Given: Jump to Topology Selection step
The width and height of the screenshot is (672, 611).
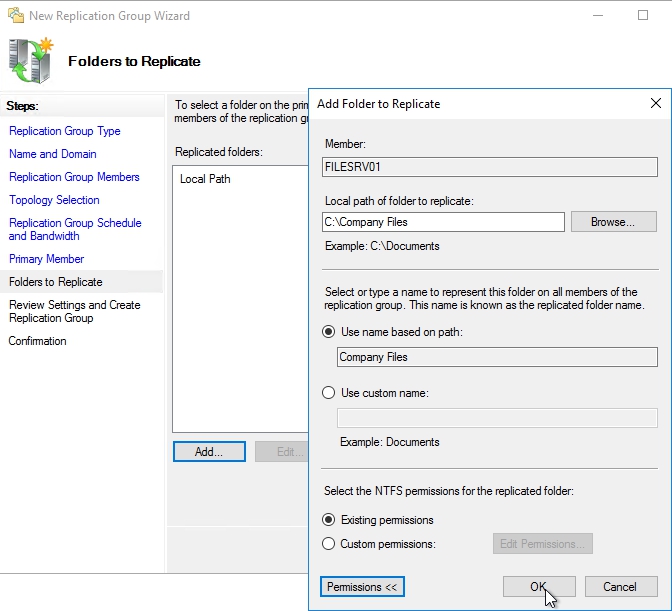Looking at the screenshot, I should [54, 200].
